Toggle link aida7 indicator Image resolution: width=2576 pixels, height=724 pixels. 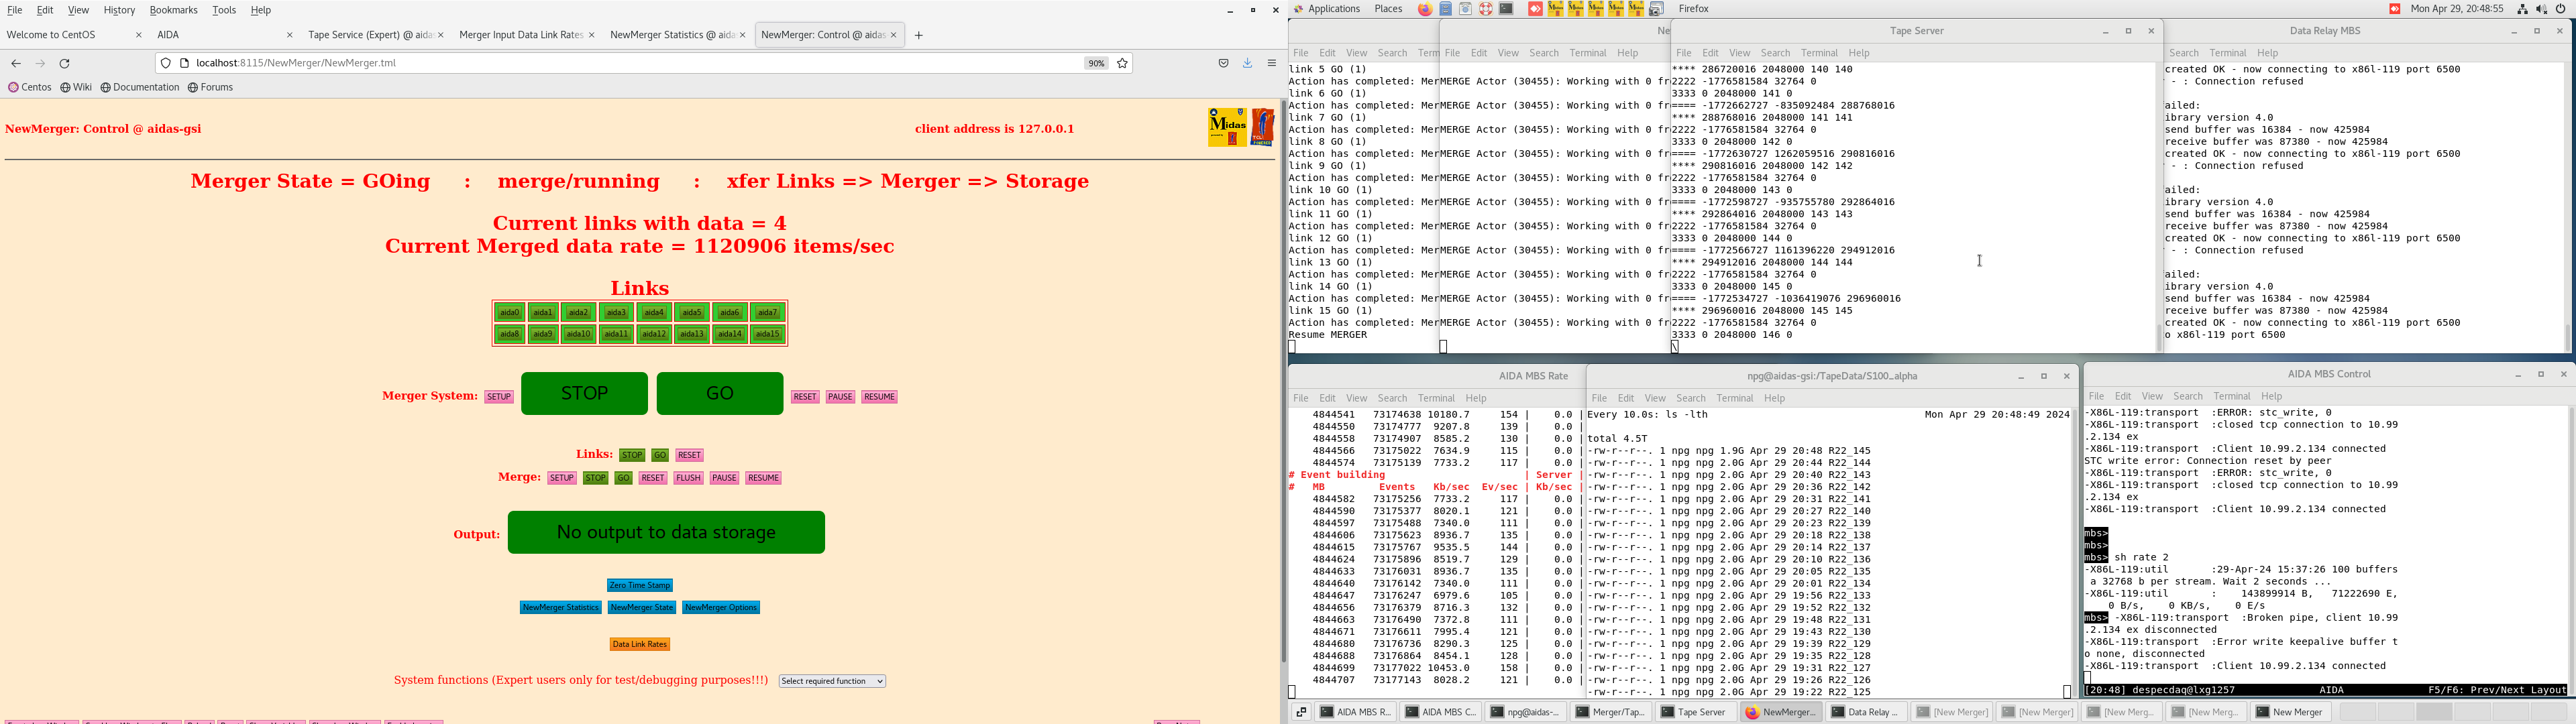768,313
